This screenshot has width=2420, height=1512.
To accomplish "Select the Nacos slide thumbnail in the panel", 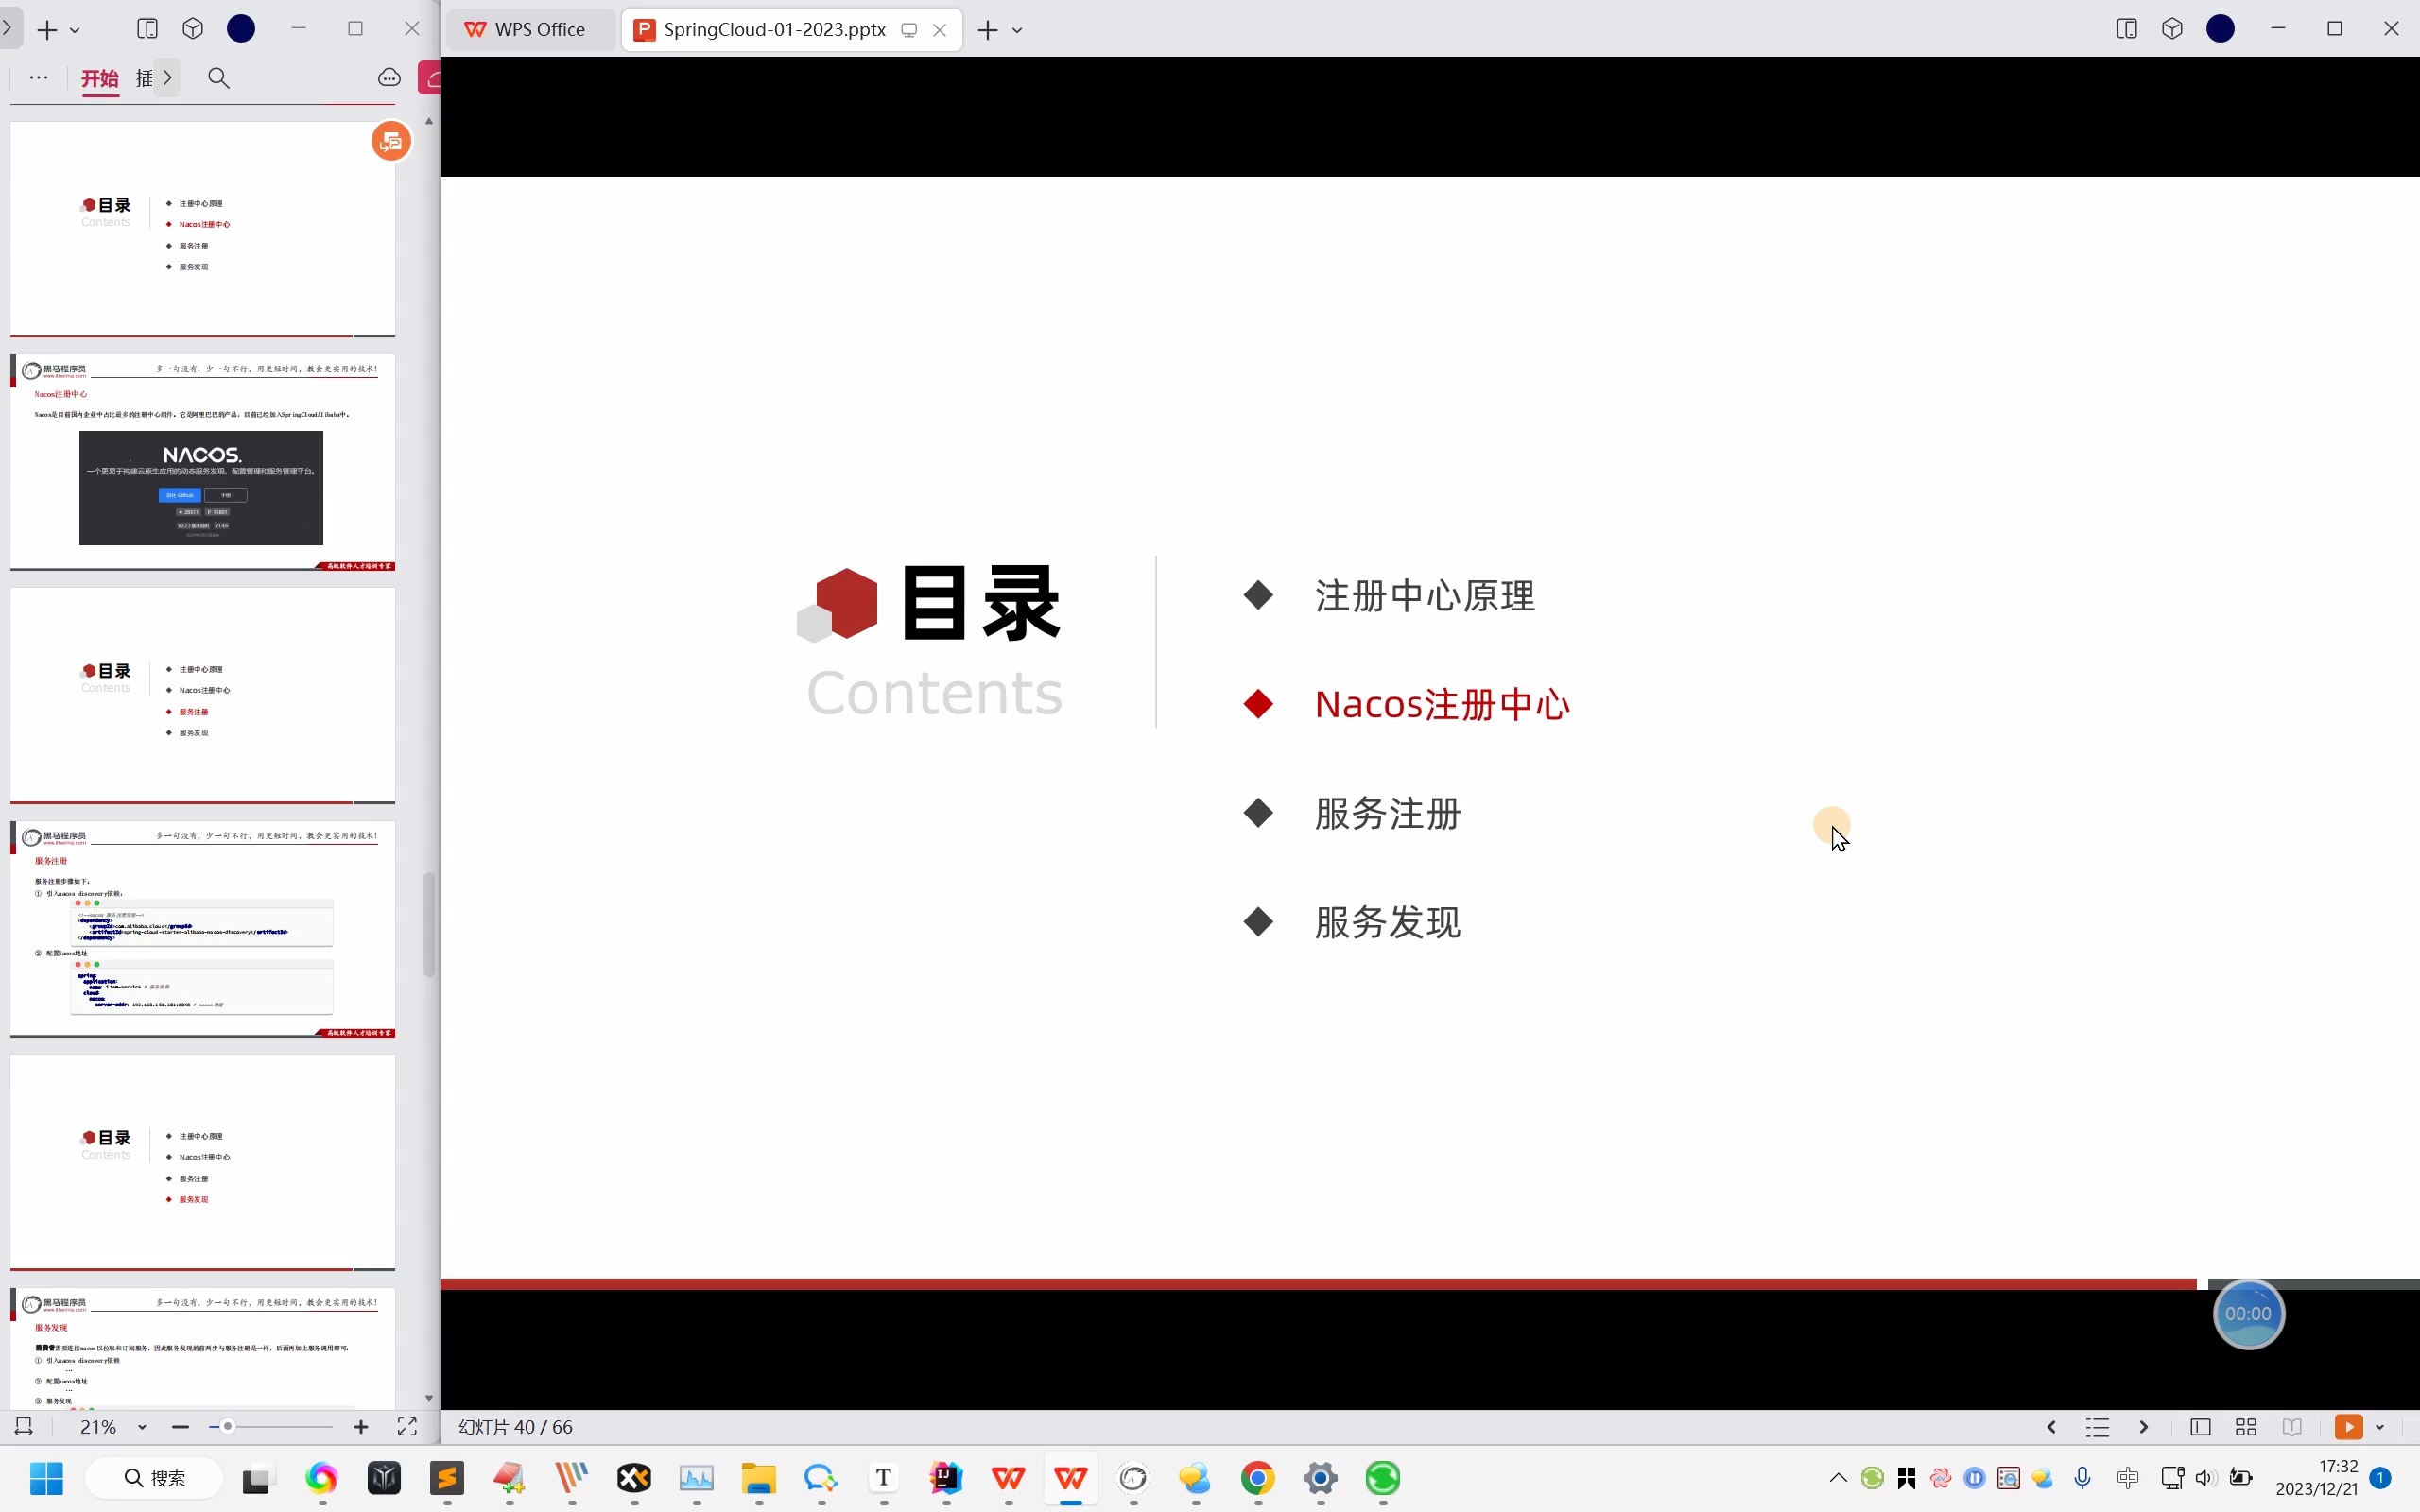I will [200, 460].
